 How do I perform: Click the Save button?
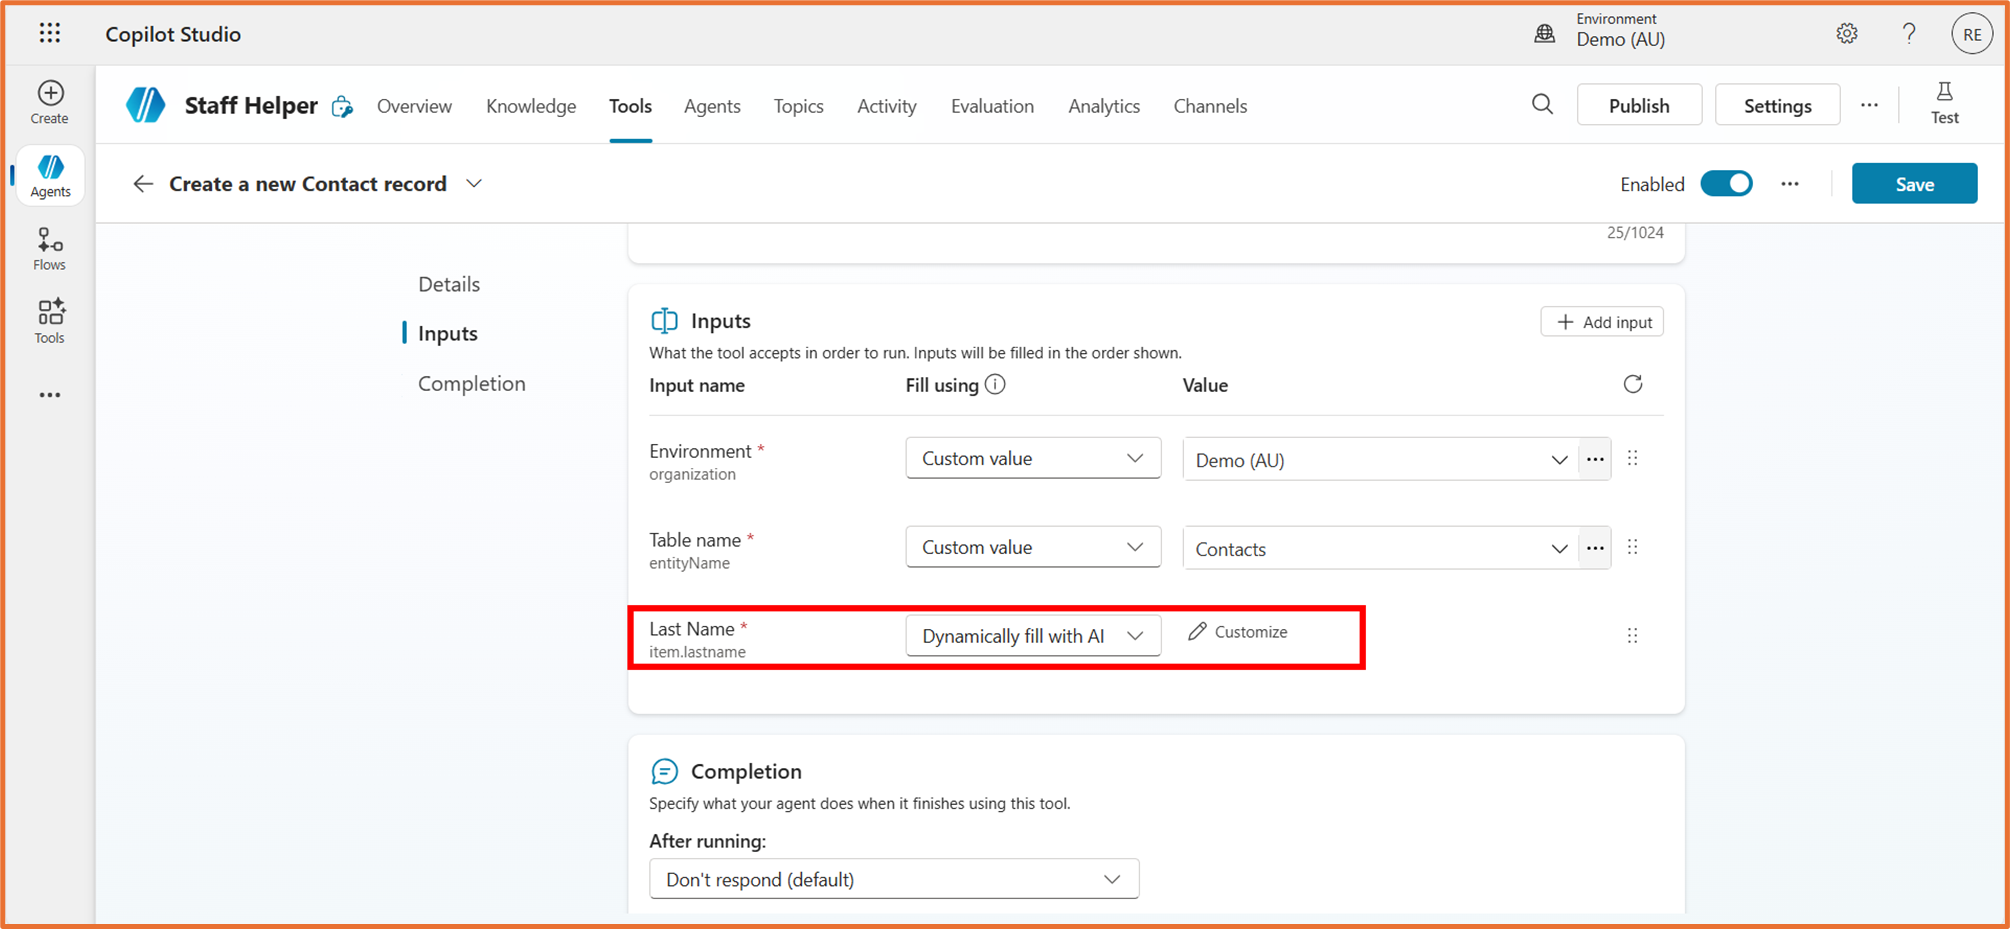pyautogui.click(x=1913, y=184)
